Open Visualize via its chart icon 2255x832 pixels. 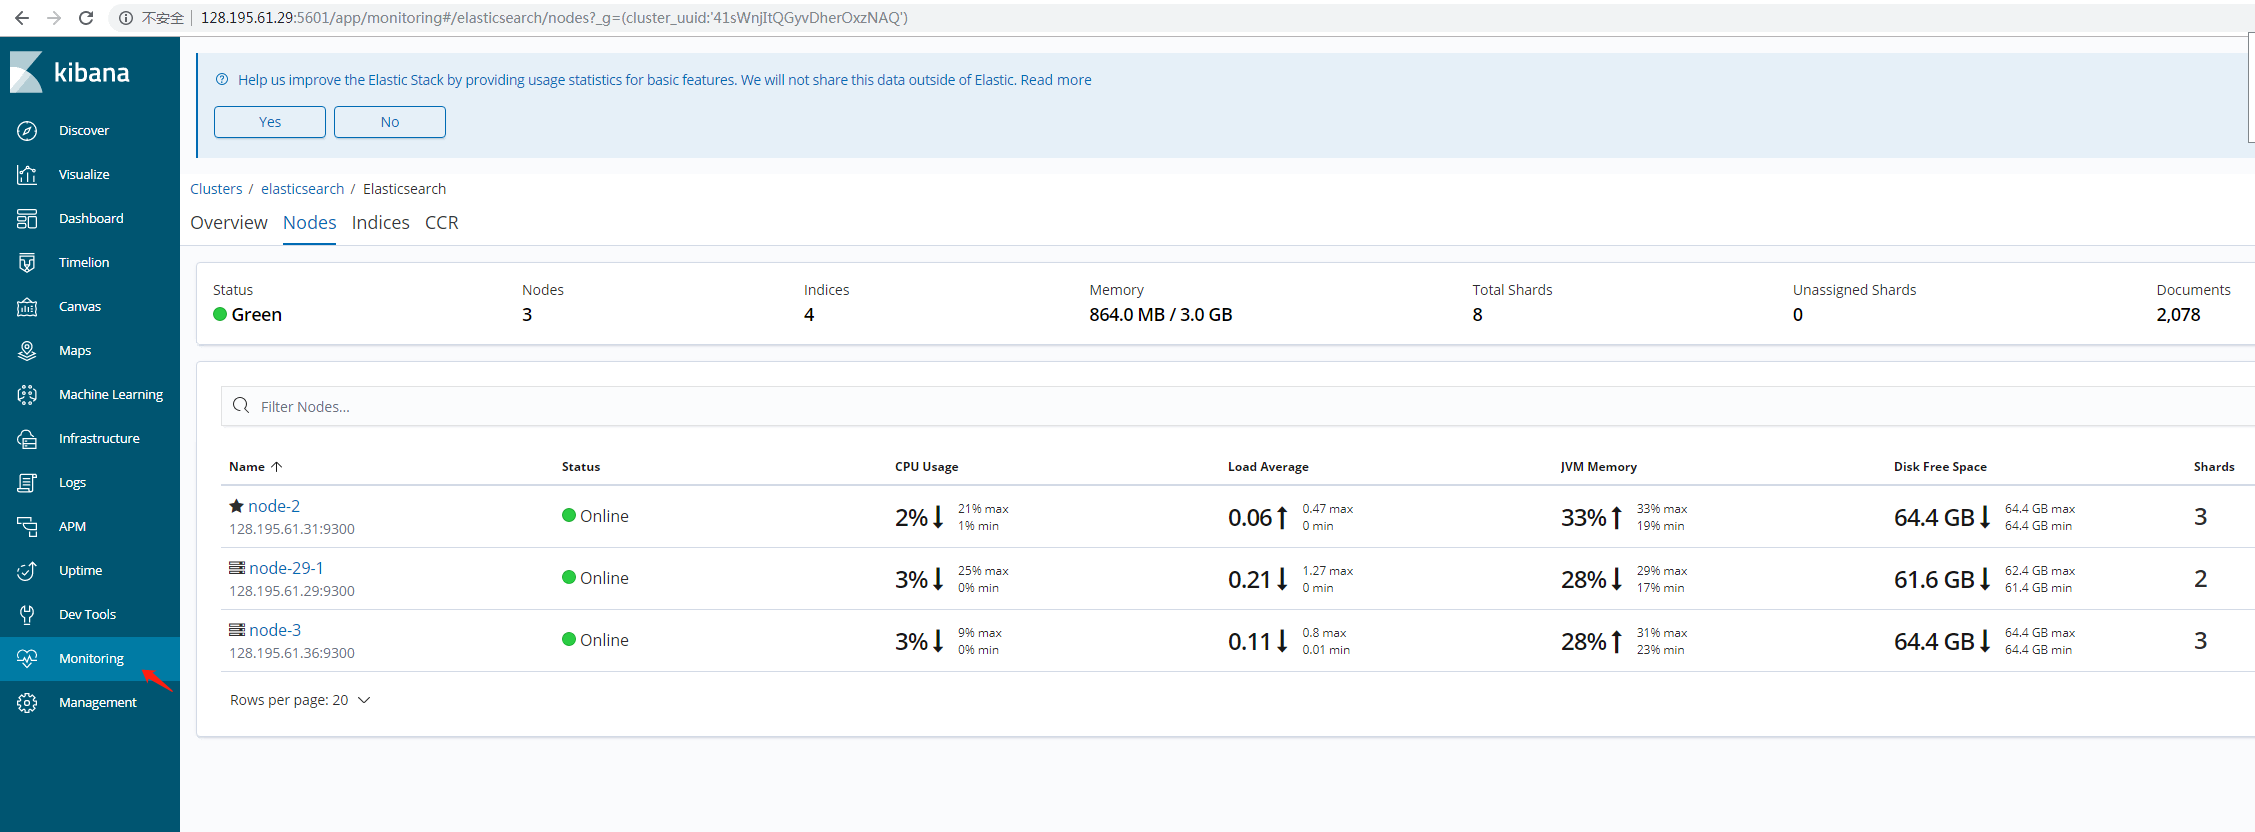(x=27, y=175)
